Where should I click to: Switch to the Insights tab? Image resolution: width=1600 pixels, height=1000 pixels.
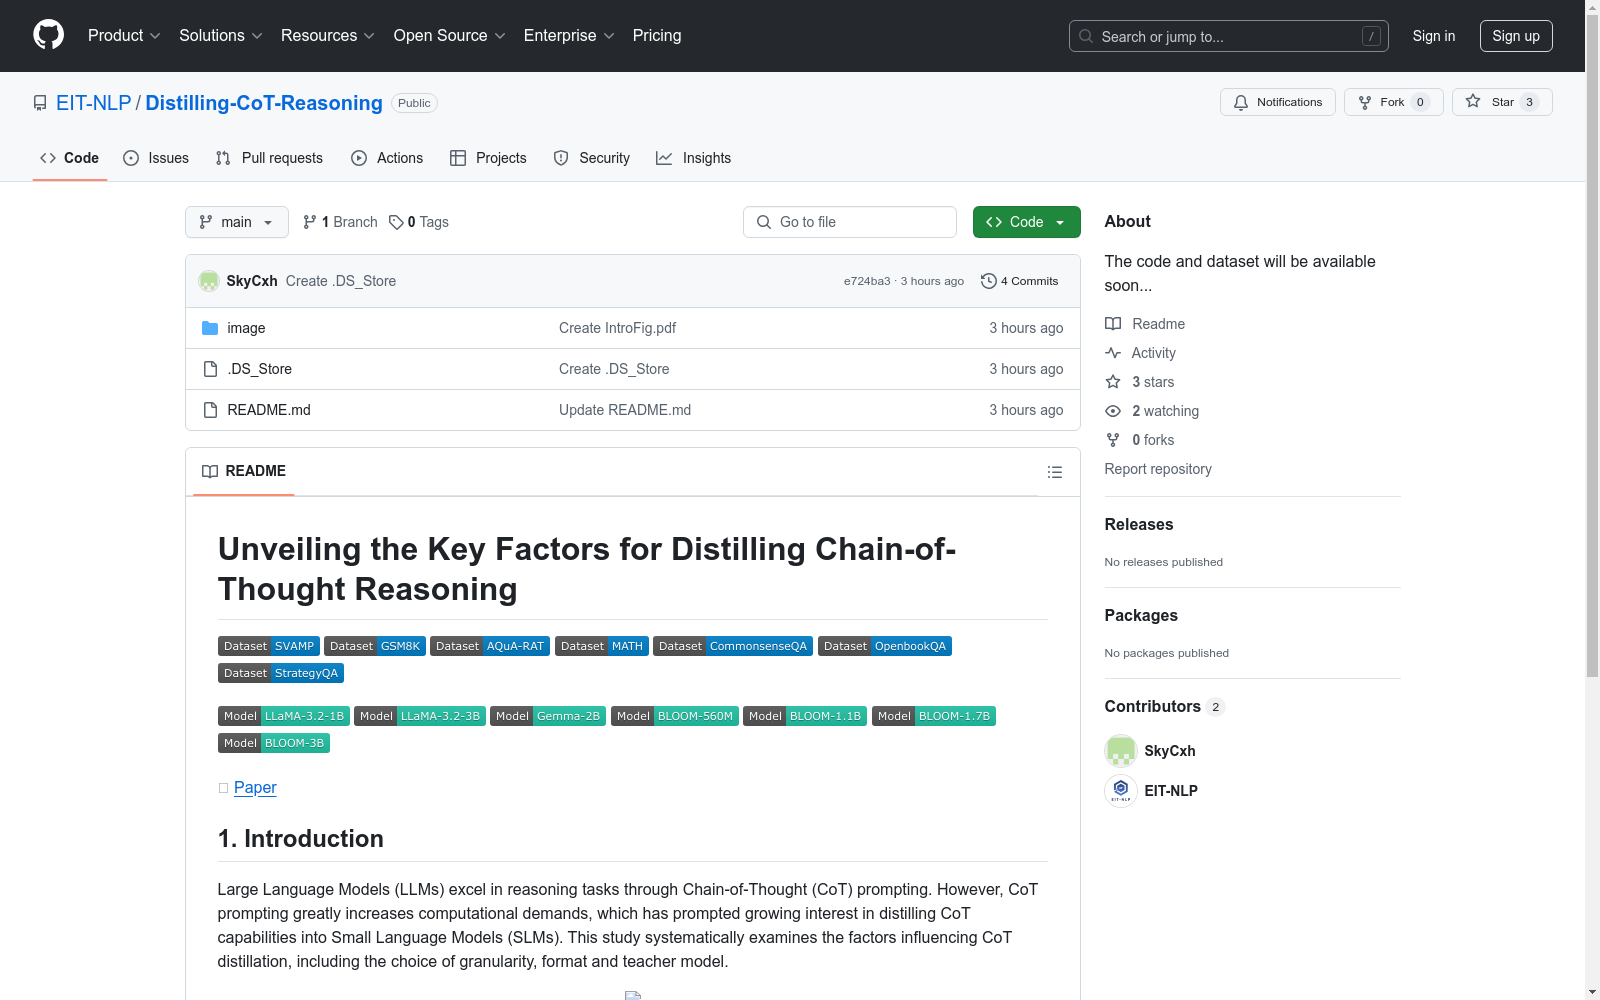(x=694, y=158)
